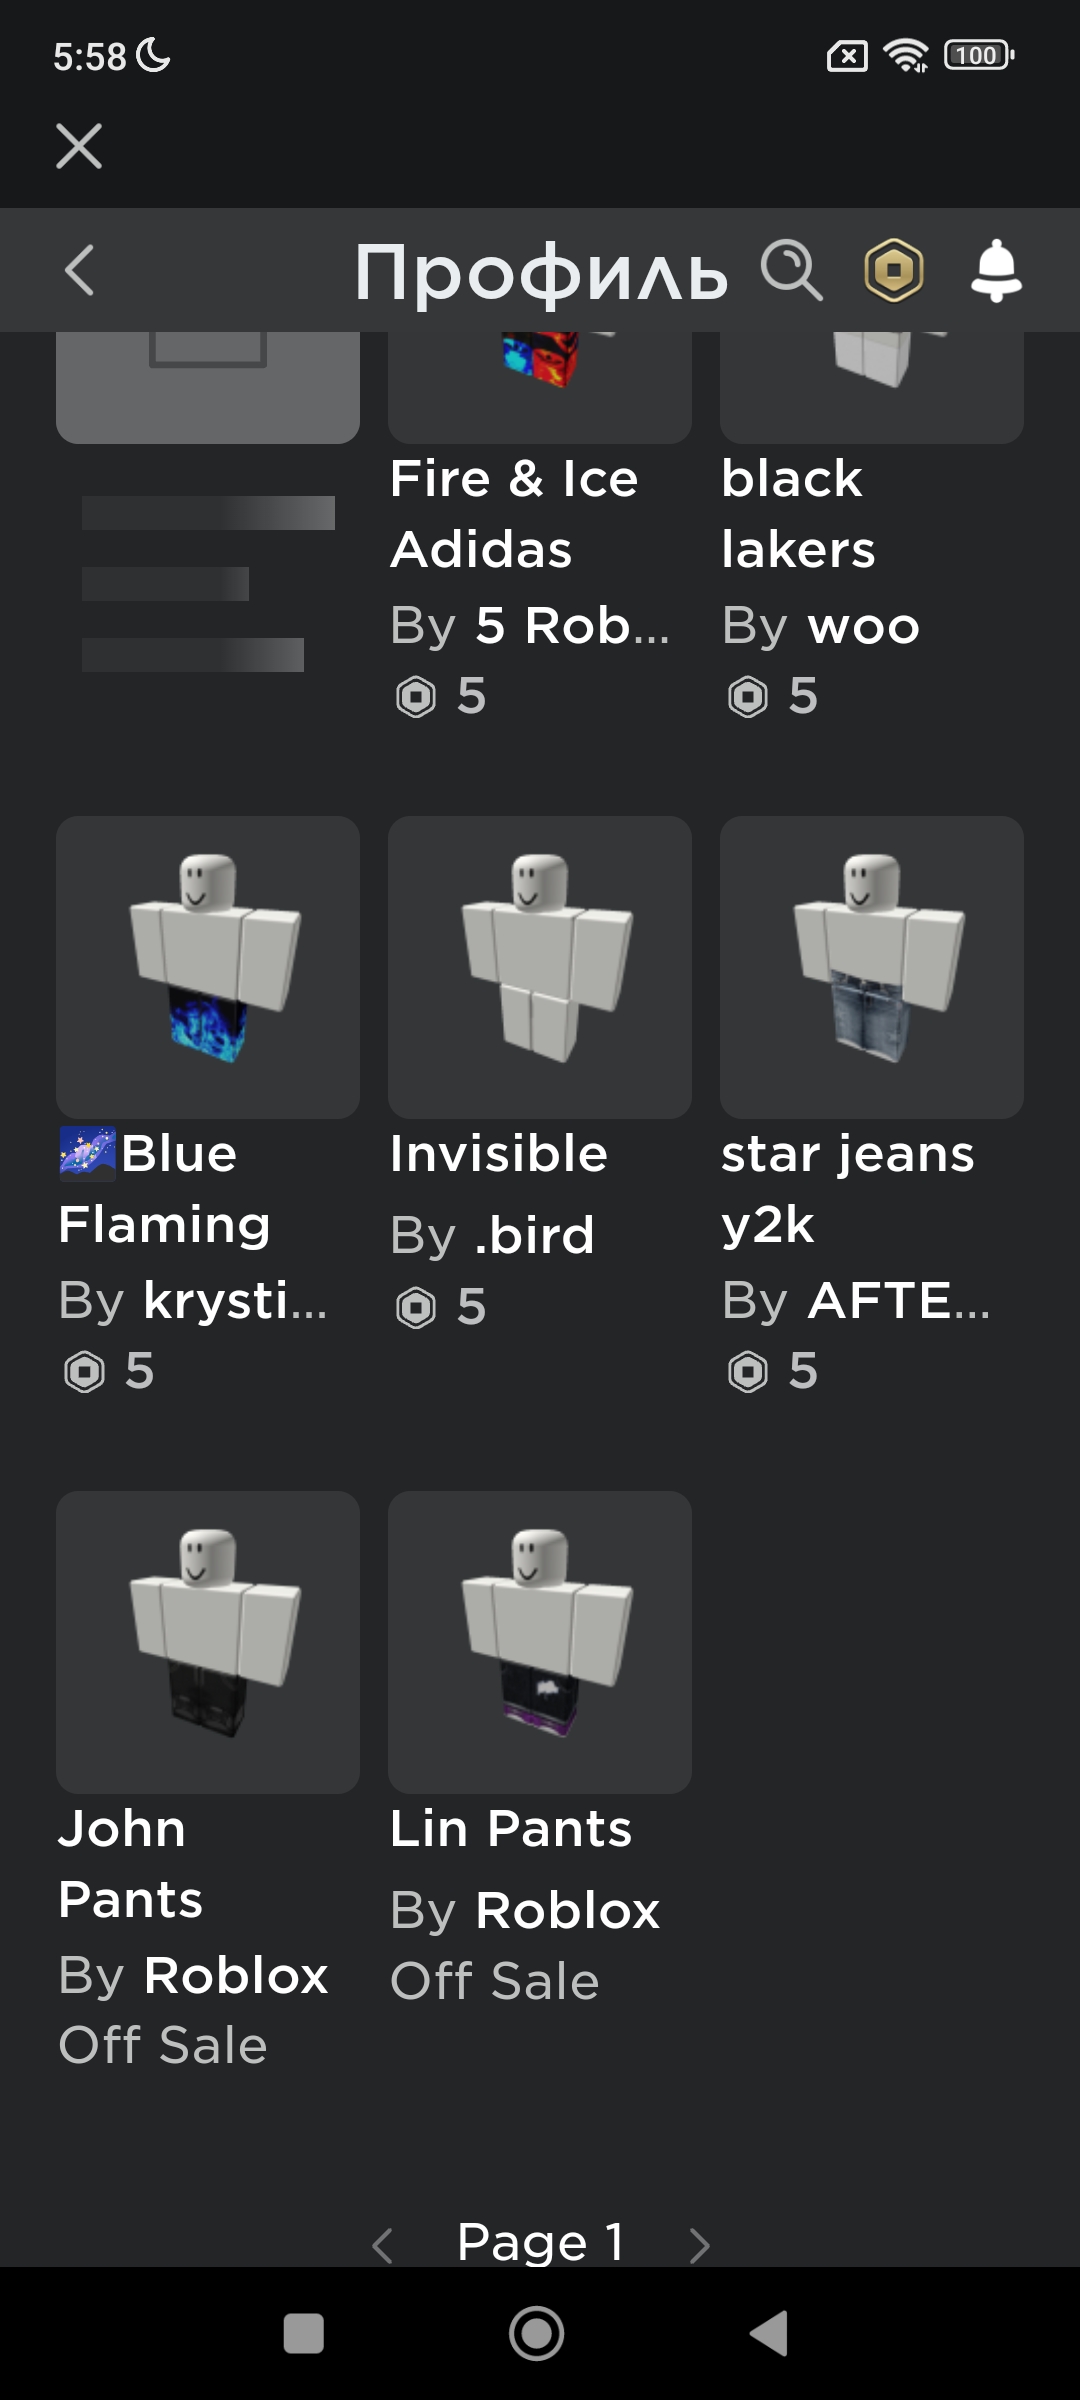Tap the Android home button

(537, 2334)
